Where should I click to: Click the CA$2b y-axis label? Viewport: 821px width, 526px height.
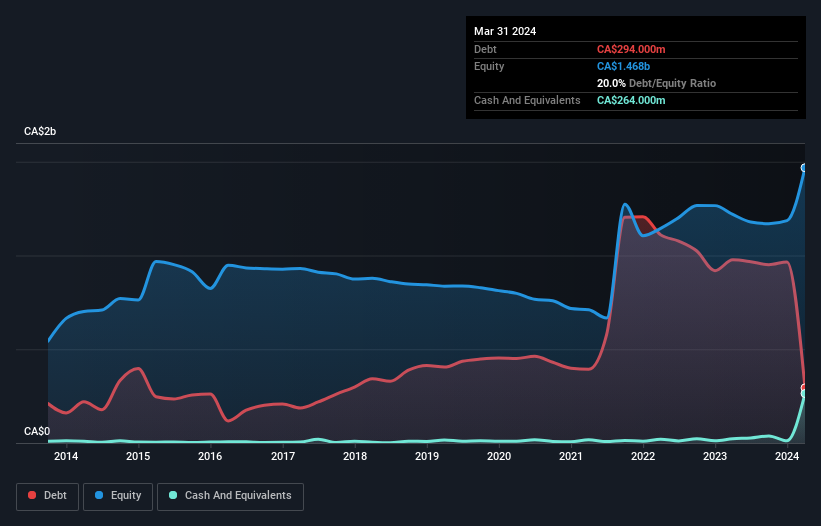[40, 131]
